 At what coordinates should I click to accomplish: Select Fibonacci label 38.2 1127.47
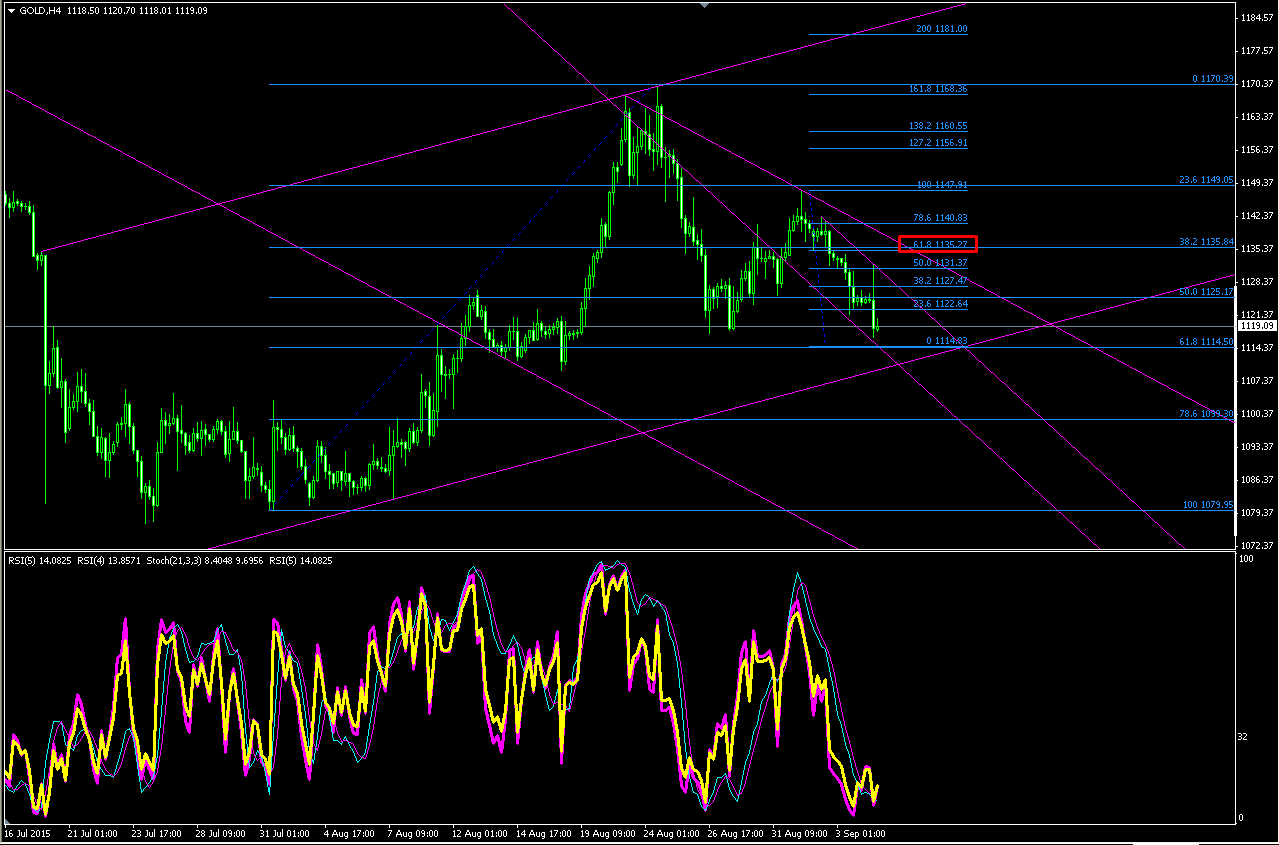pyautogui.click(x=939, y=281)
